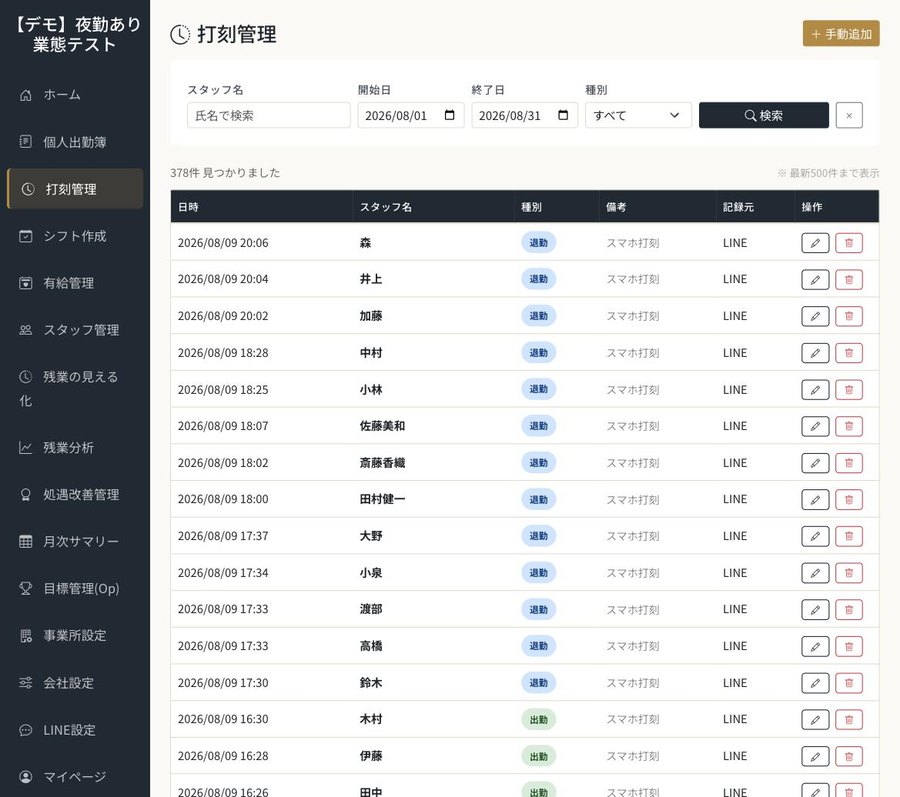Delete the 加藤 punch record
900x797 pixels.
(x=848, y=316)
